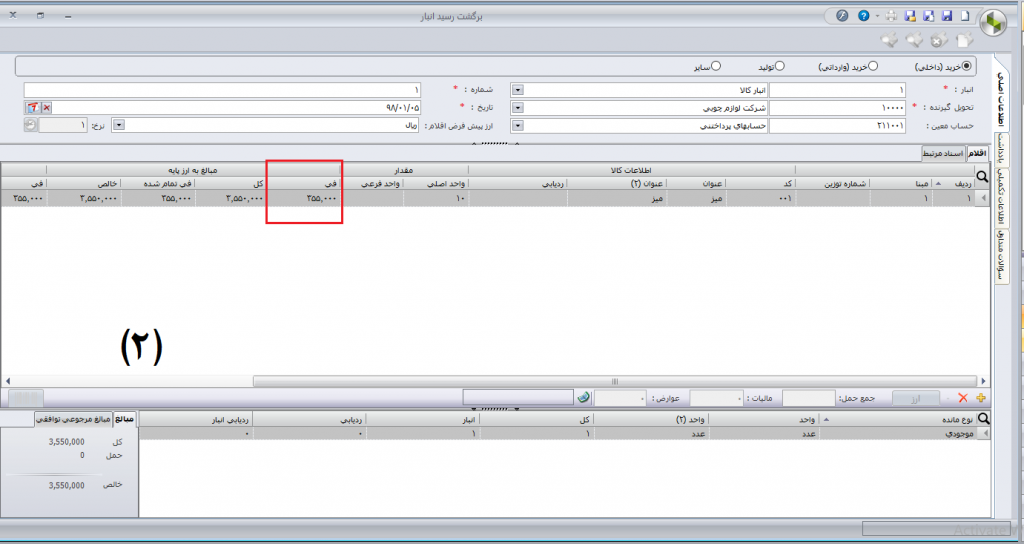Click the خالص column header in grid

84,184
